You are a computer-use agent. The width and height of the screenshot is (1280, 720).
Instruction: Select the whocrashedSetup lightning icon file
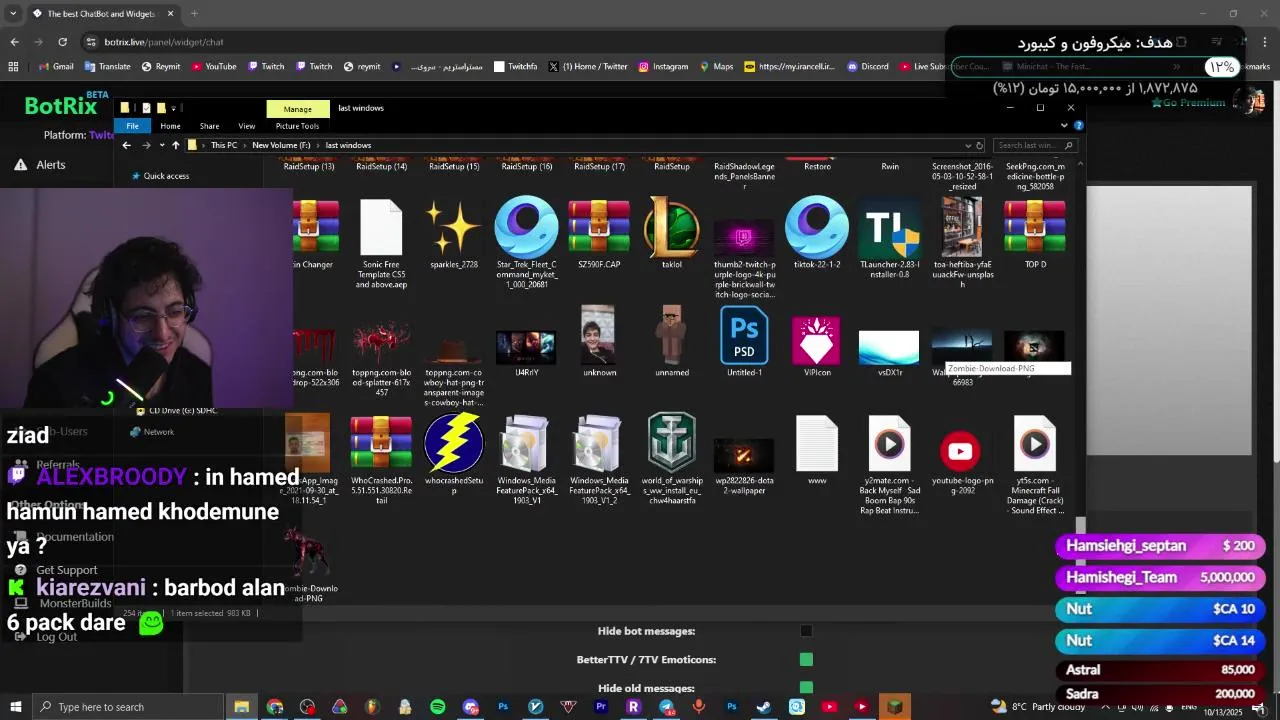coord(453,455)
